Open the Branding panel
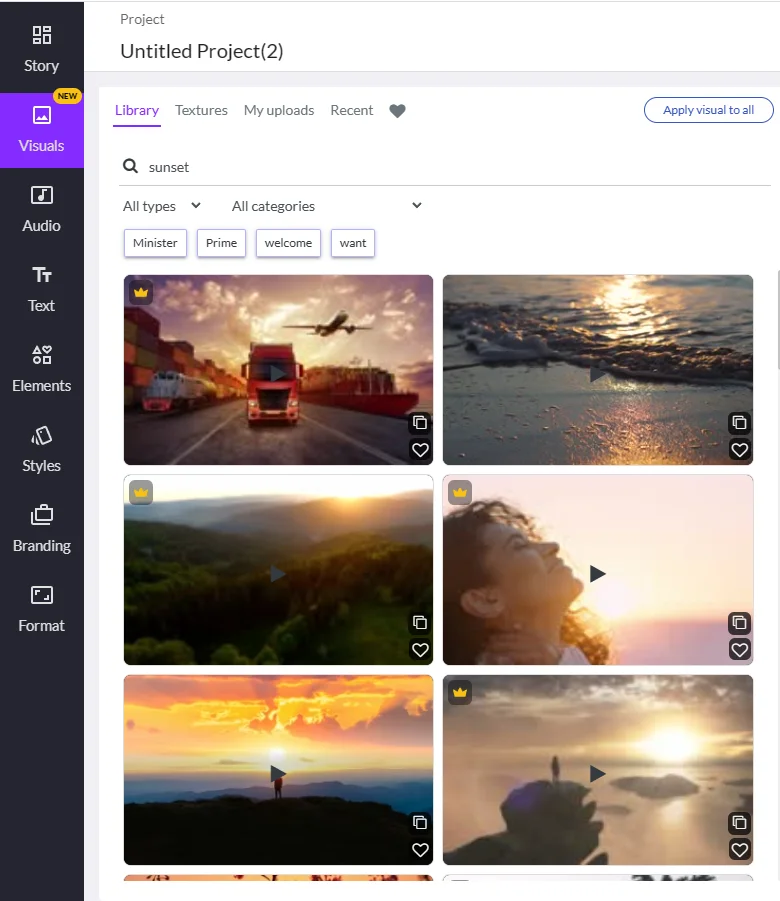Image resolution: width=780 pixels, height=901 pixels. tap(41, 529)
